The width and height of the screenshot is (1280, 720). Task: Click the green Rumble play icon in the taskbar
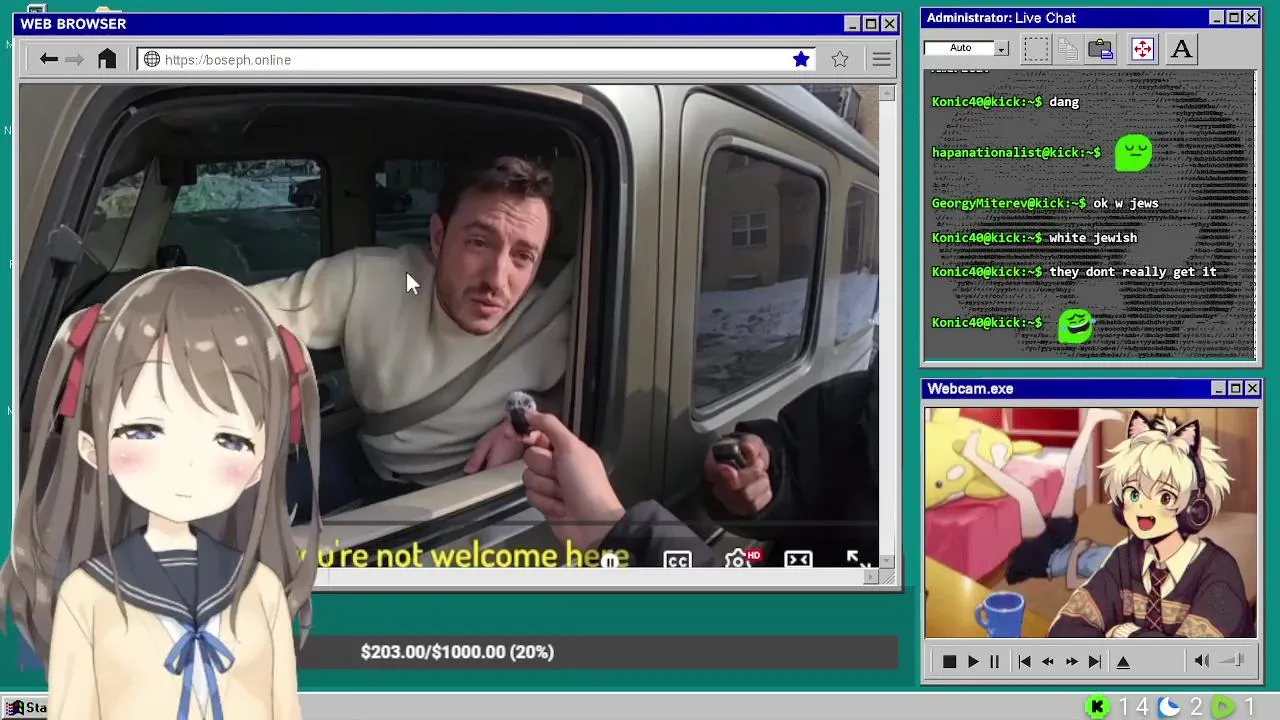(x=1224, y=707)
